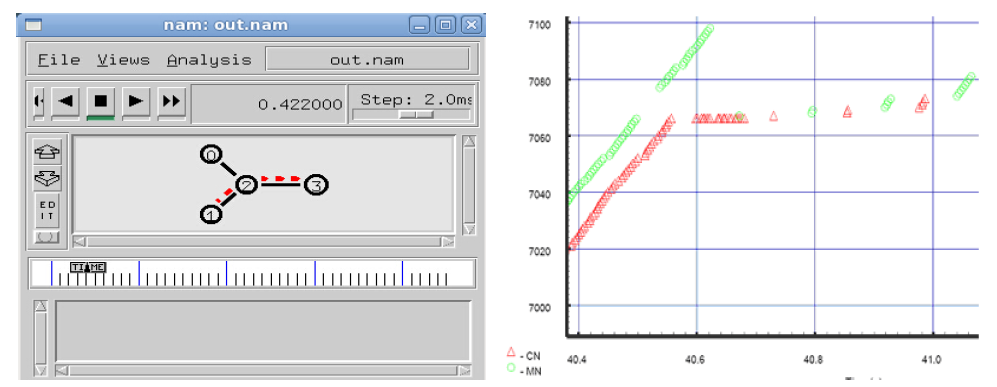Open the File menu
This screenshot has width=997, height=387.
(59, 60)
